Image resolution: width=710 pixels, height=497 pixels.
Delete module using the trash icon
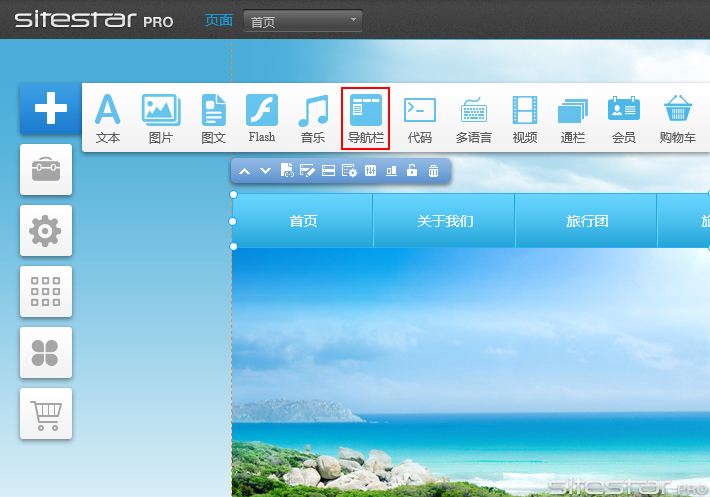pos(433,171)
